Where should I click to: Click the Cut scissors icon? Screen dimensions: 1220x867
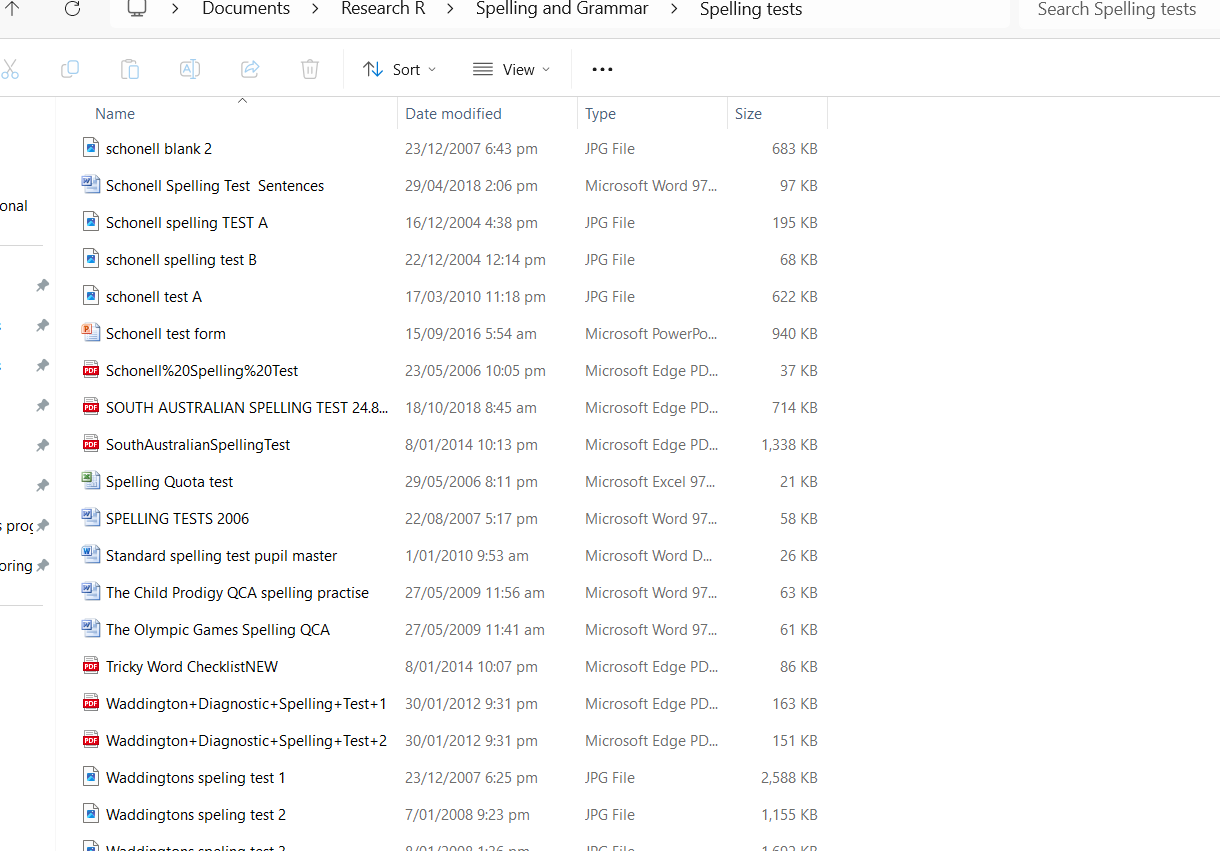tap(9, 69)
